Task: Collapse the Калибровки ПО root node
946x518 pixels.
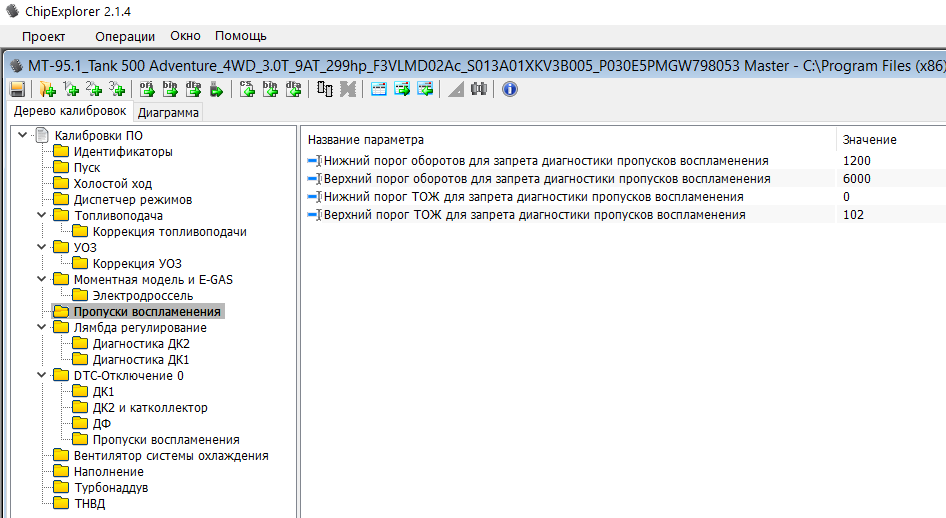Action: click(22, 135)
